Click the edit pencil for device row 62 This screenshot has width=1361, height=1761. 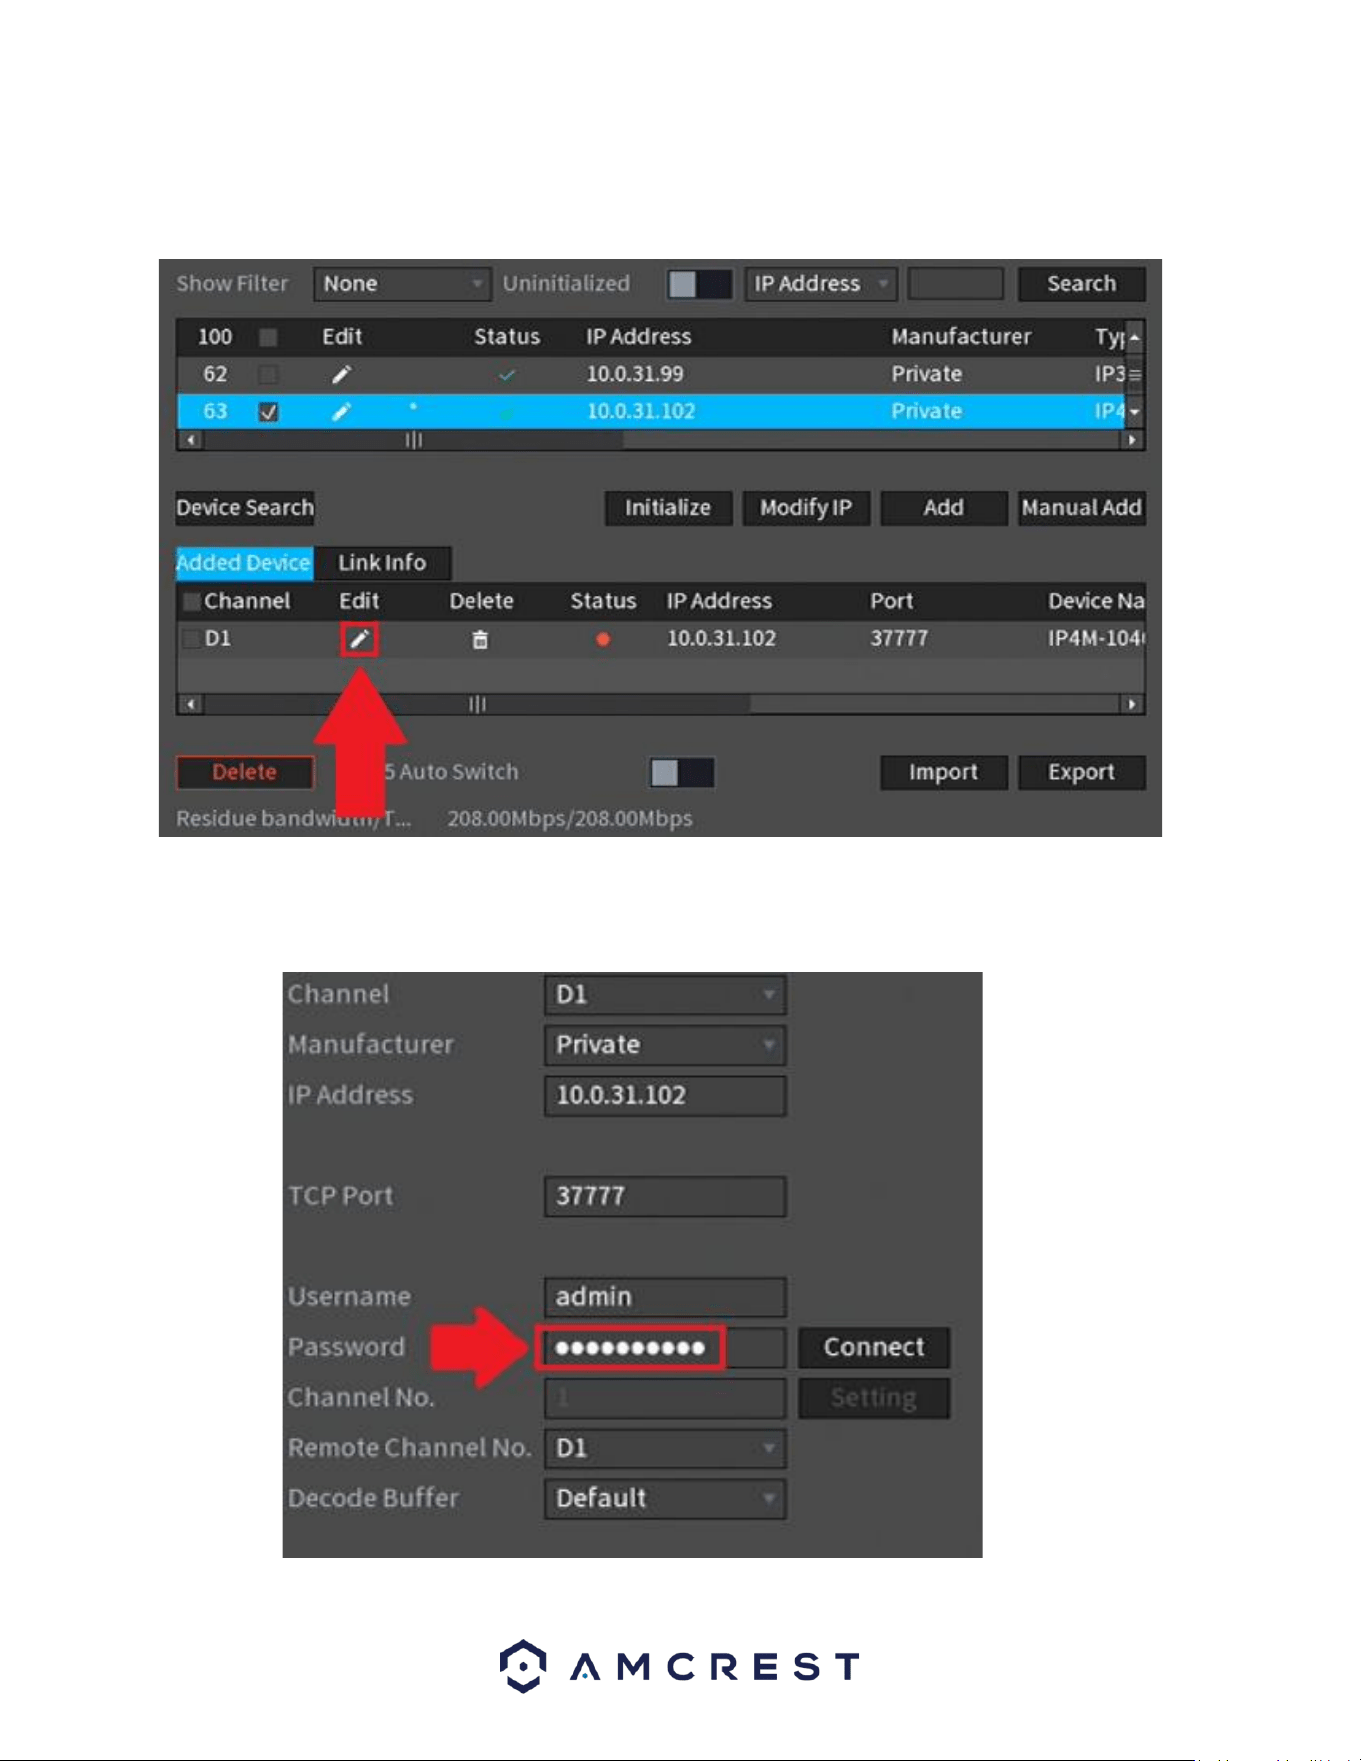click(x=341, y=375)
